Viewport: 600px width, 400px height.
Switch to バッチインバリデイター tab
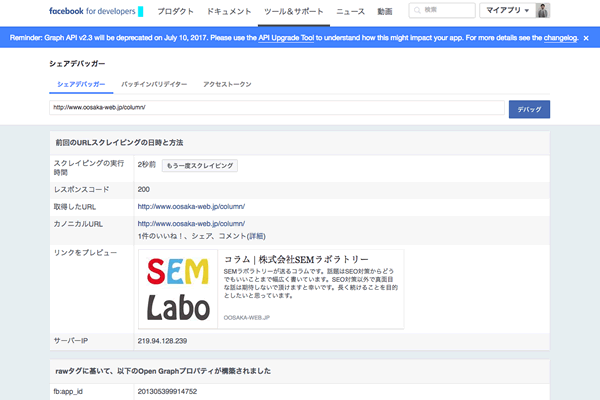(154, 84)
